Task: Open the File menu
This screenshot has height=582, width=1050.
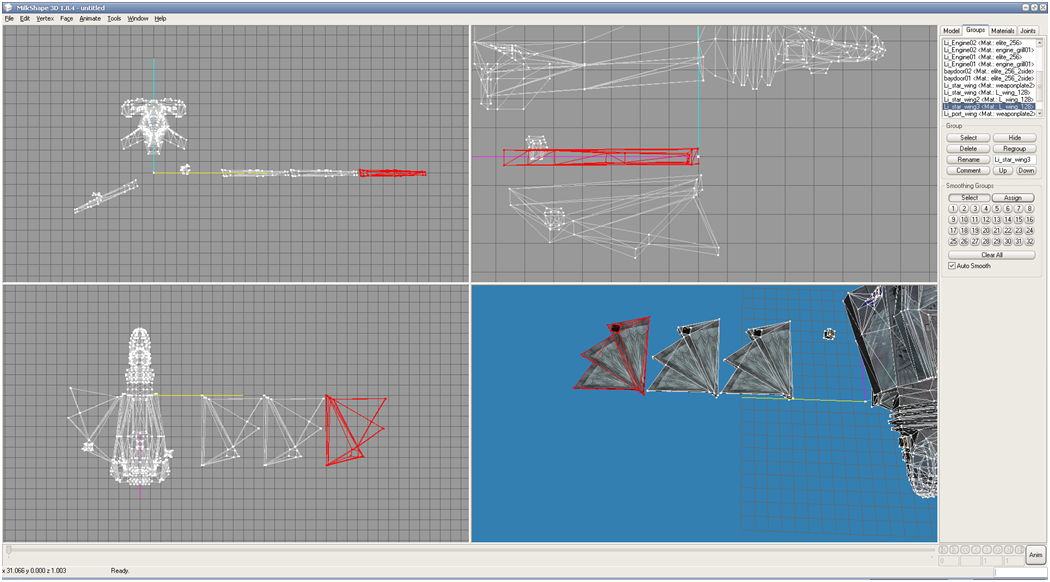Action: click(9, 19)
